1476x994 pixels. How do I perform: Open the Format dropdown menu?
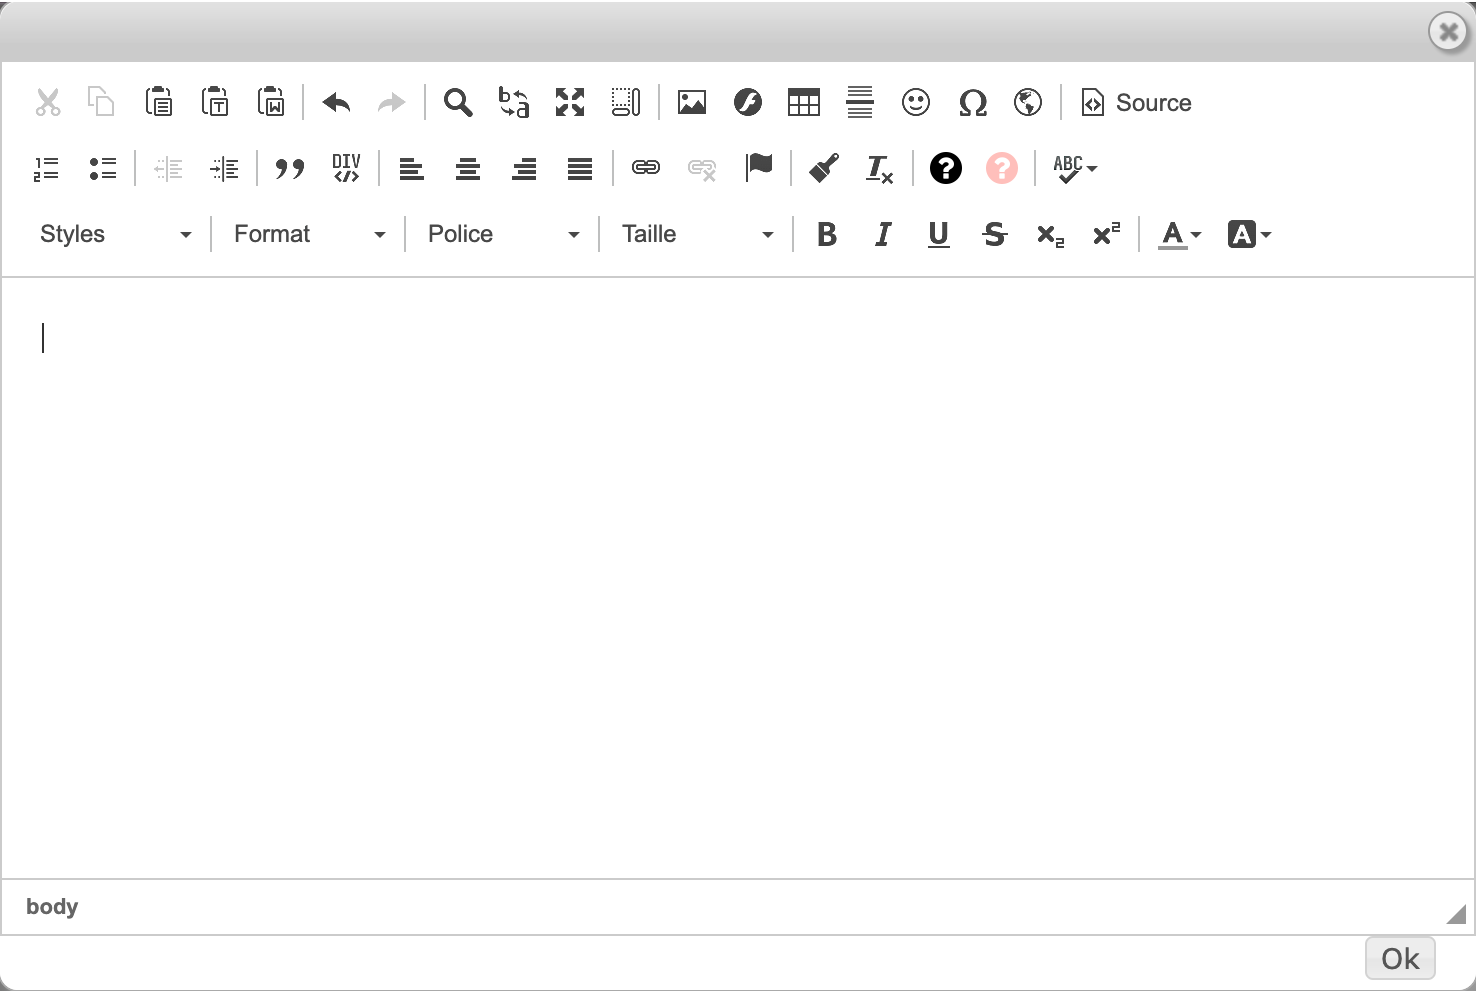pyautogui.click(x=309, y=234)
